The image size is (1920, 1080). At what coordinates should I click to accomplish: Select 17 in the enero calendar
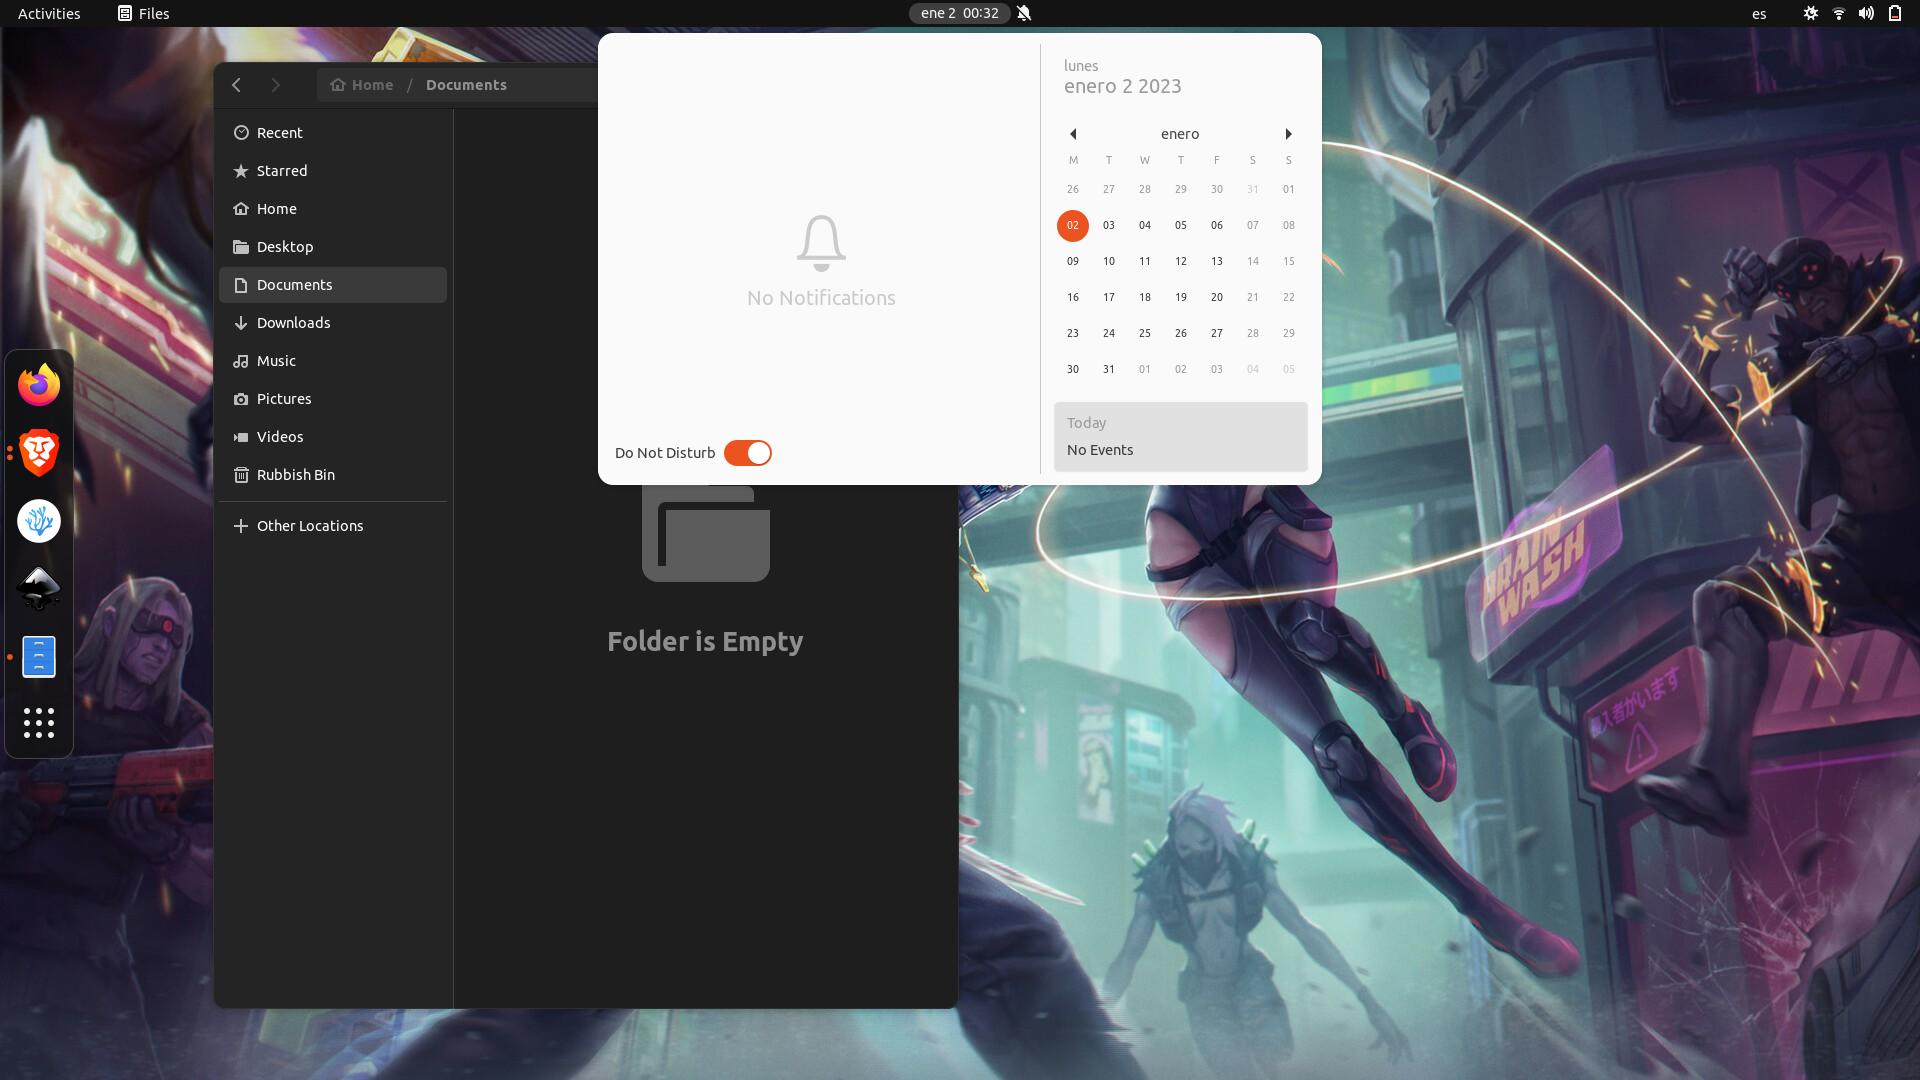click(1108, 297)
